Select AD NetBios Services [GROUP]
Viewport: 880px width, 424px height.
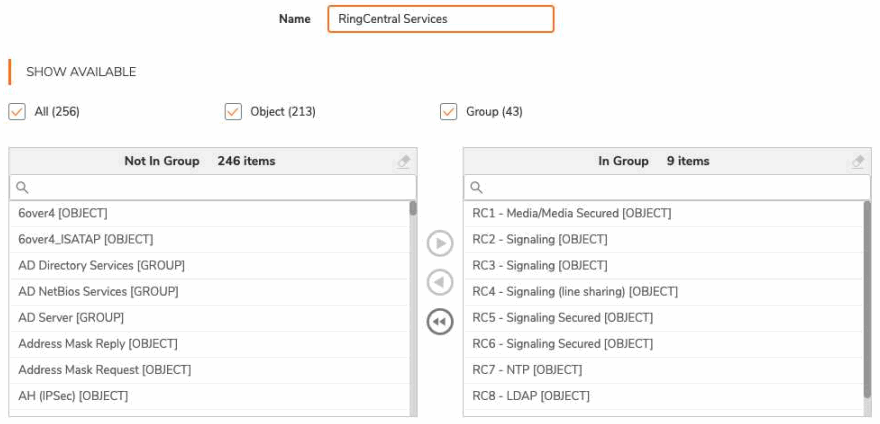pyautogui.click(x=209, y=291)
